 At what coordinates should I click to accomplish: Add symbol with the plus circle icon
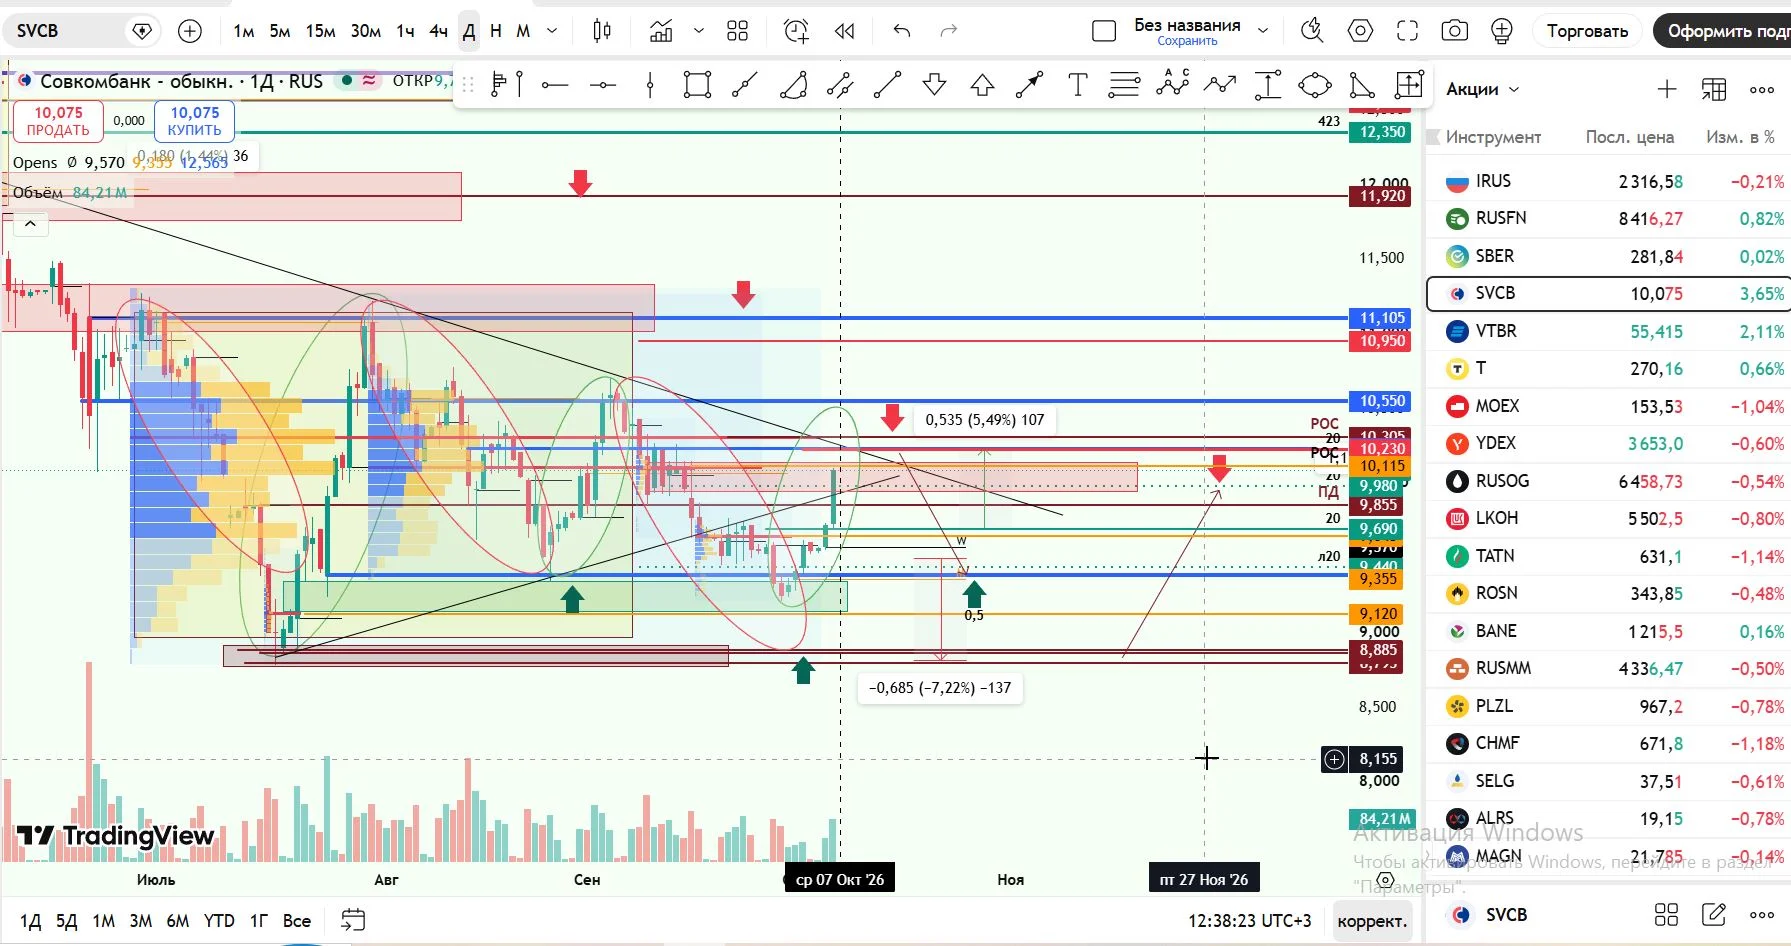click(189, 31)
